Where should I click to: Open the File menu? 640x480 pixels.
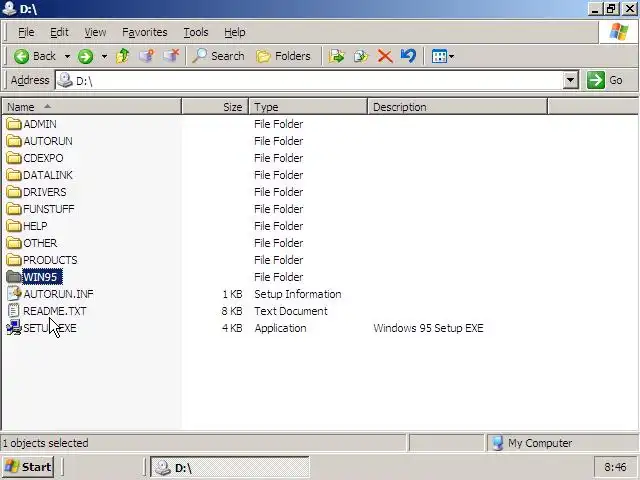pos(26,32)
